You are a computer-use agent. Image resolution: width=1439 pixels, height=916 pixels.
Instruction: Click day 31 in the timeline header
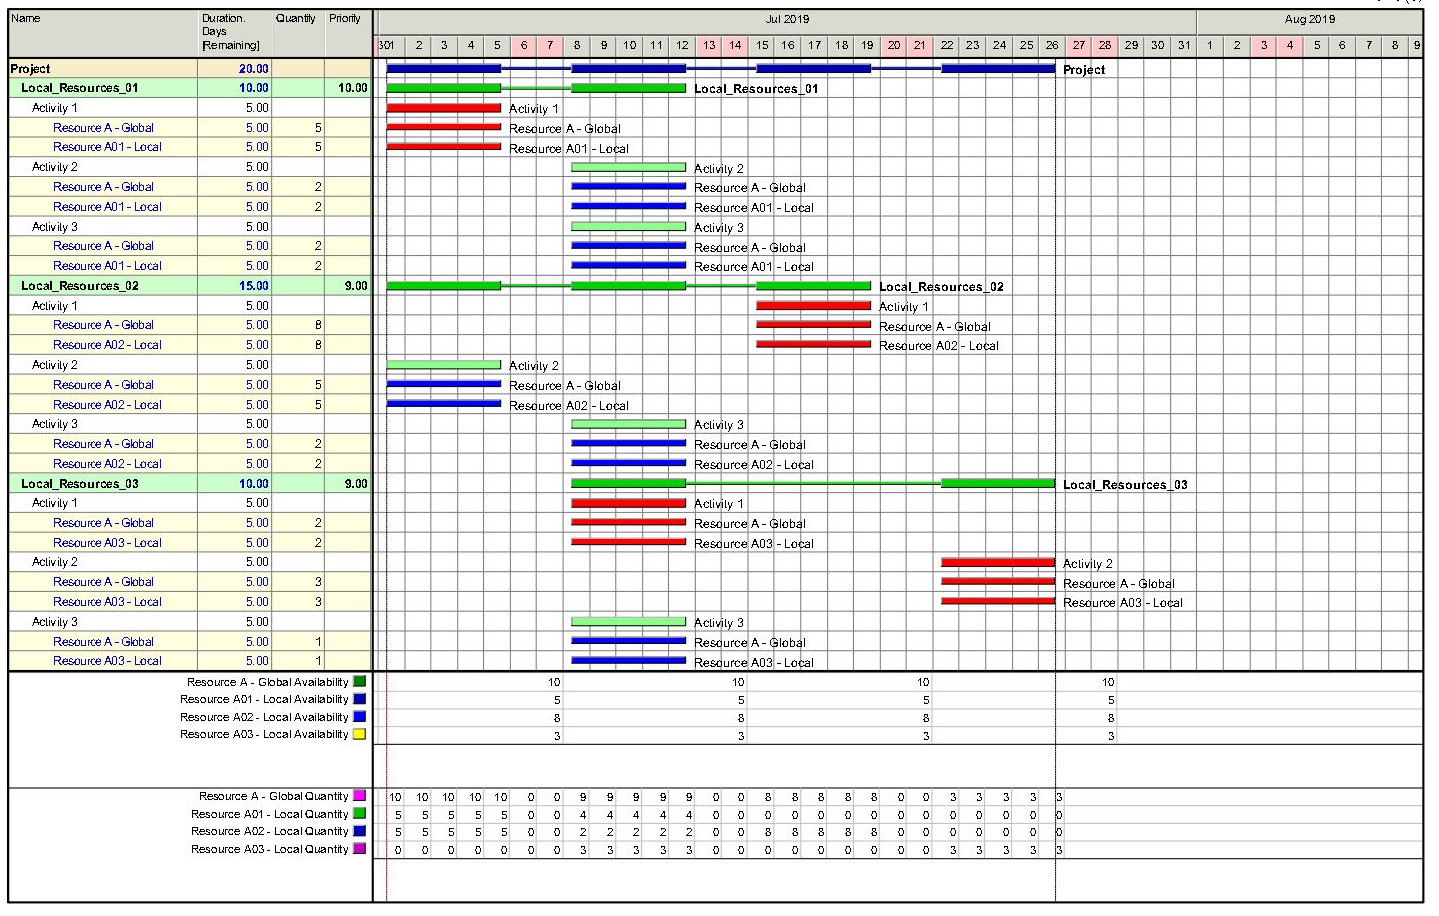pos(1184,46)
